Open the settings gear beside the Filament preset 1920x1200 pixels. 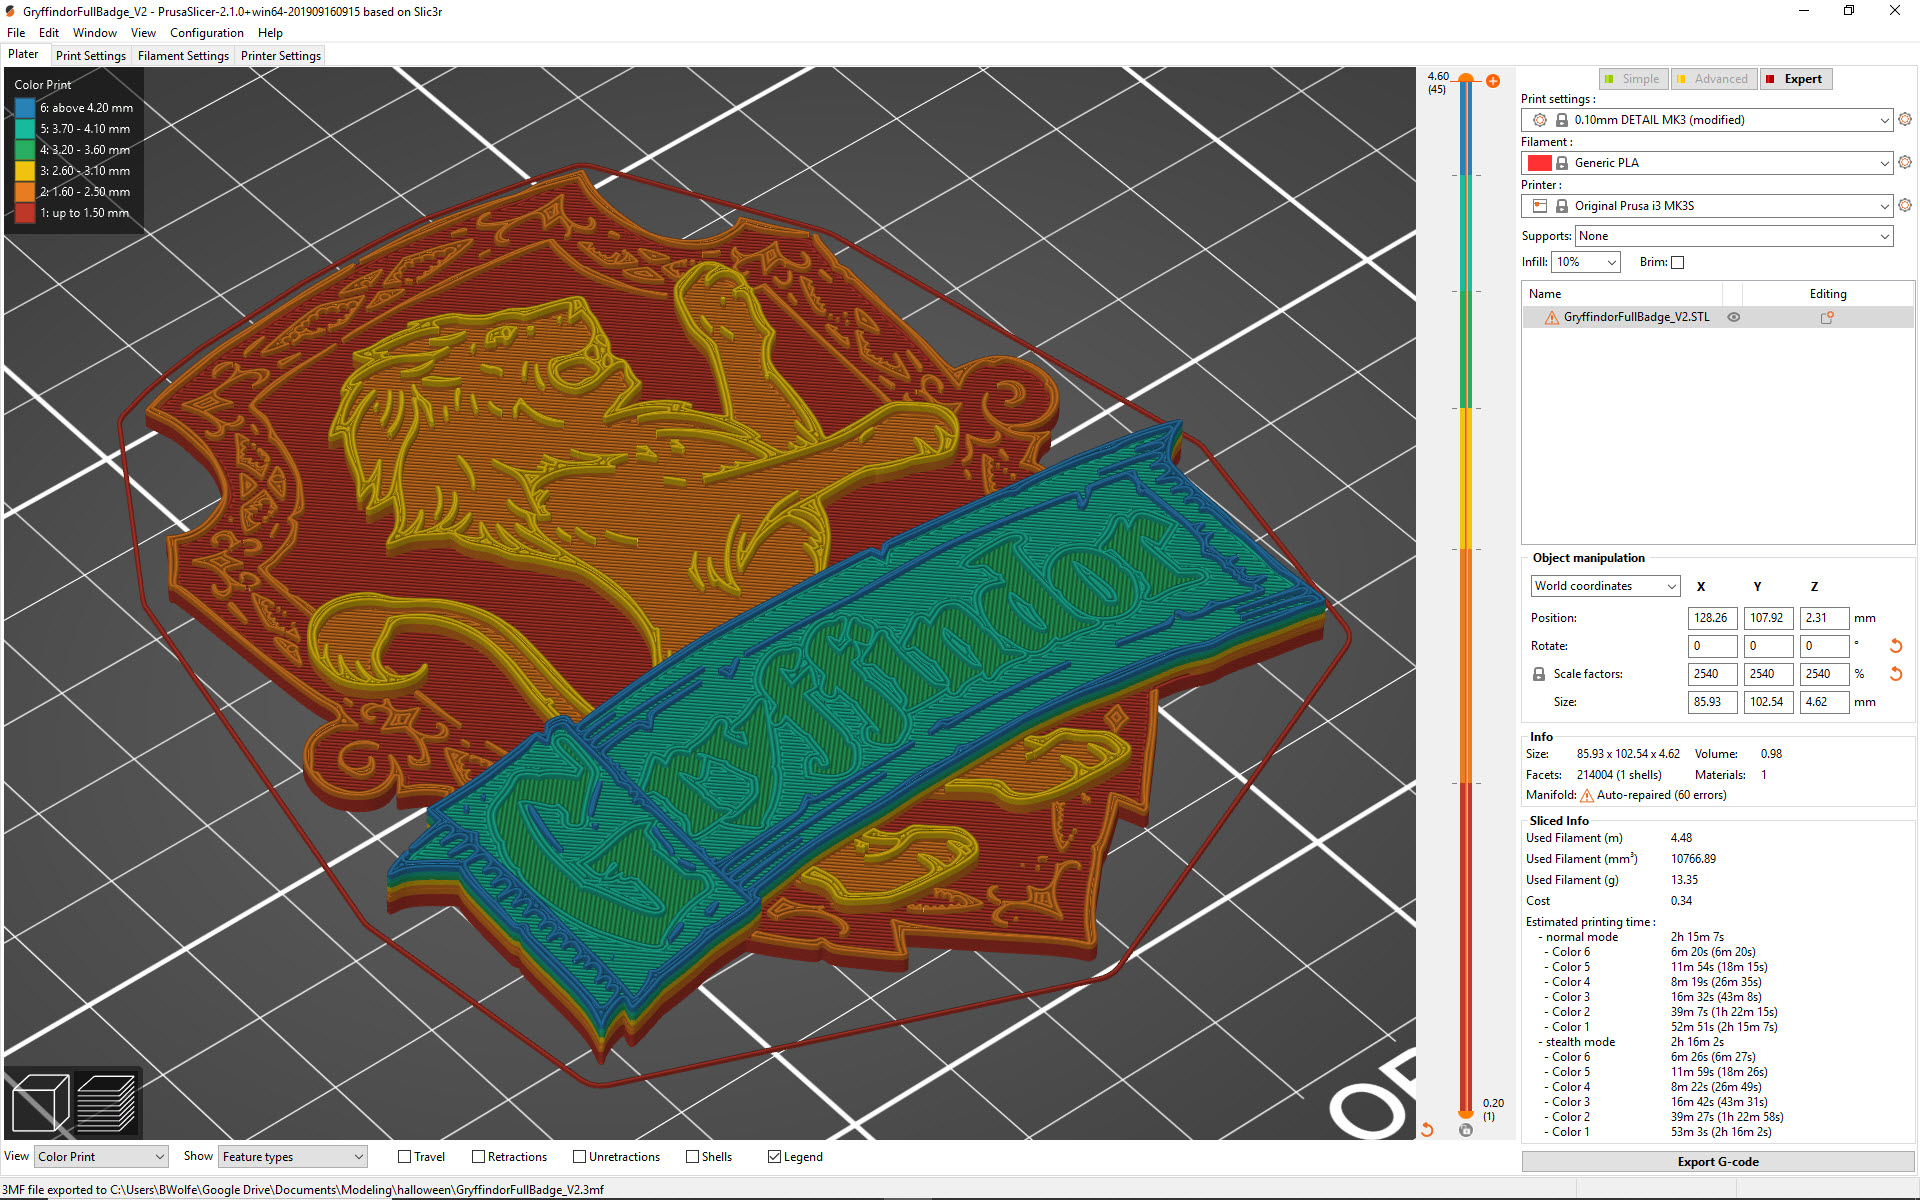(1905, 162)
